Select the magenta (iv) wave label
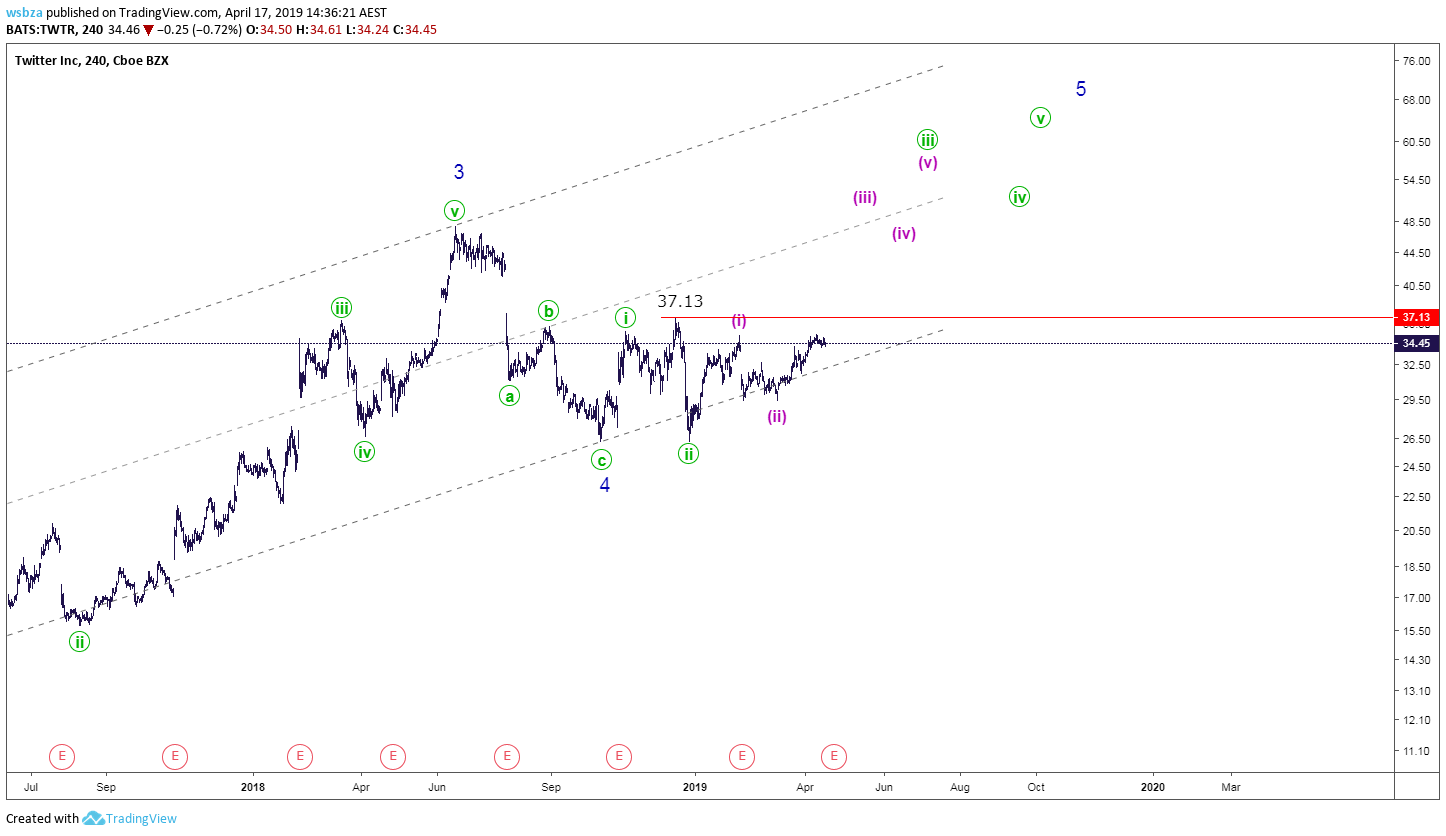Screen dimensions: 1446x836 904,233
